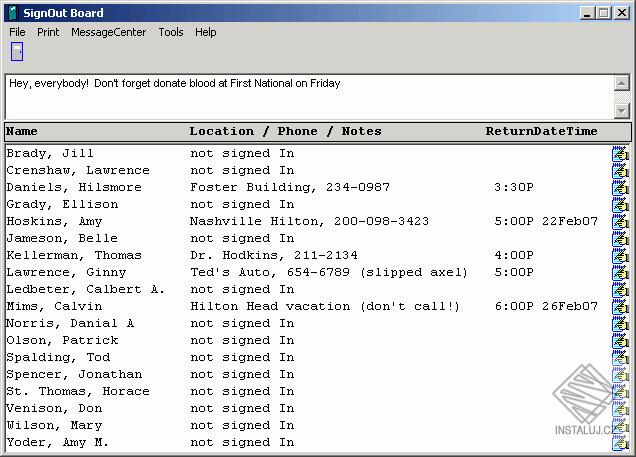636x457 pixels.
Task: Click message box scrollbar down arrow
Action: point(621,111)
